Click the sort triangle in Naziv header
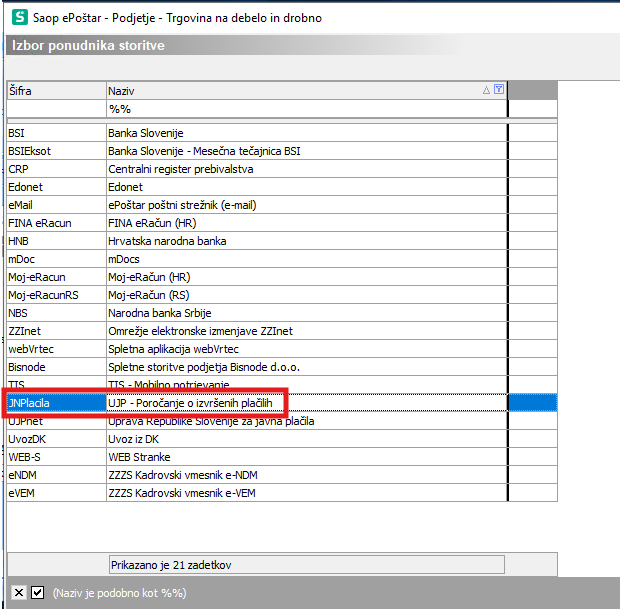The height and width of the screenshot is (609, 620). tap(486, 90)
